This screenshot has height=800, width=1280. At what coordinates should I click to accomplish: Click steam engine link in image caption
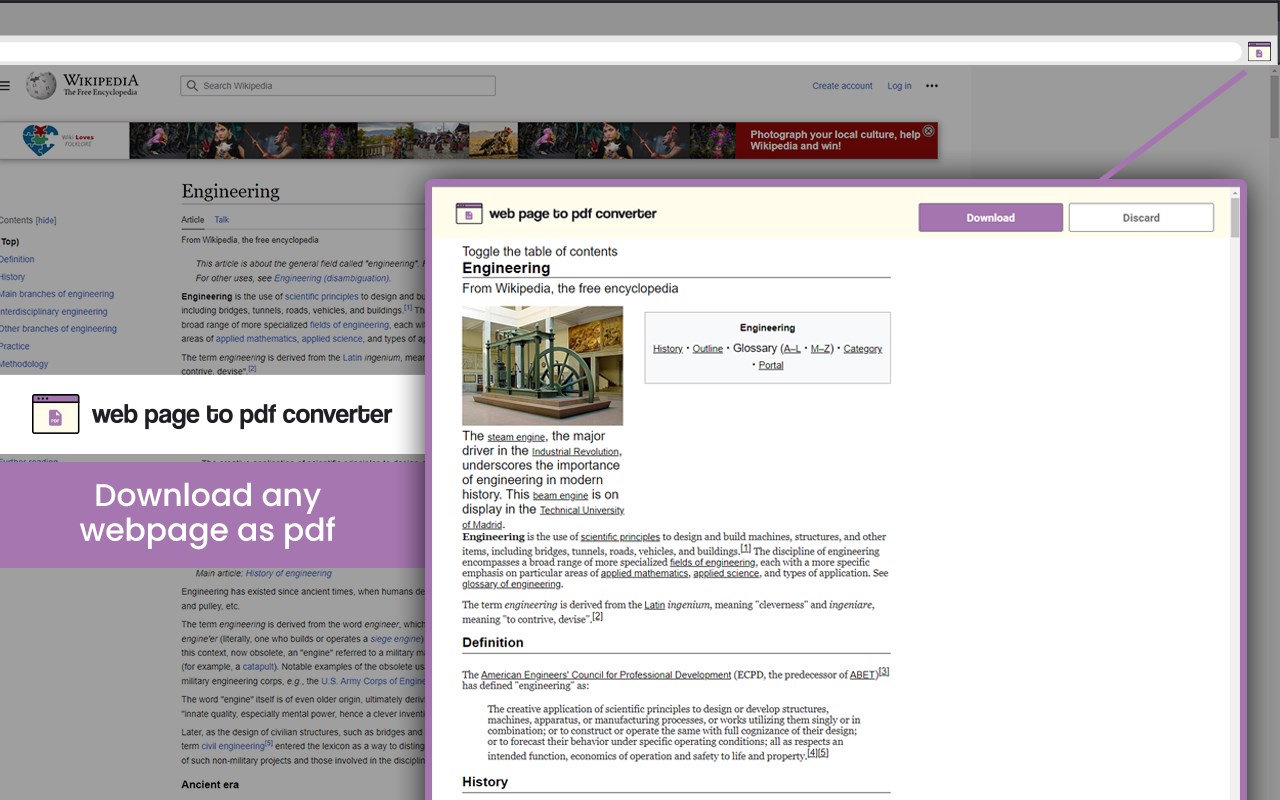[x=516, y=437]
